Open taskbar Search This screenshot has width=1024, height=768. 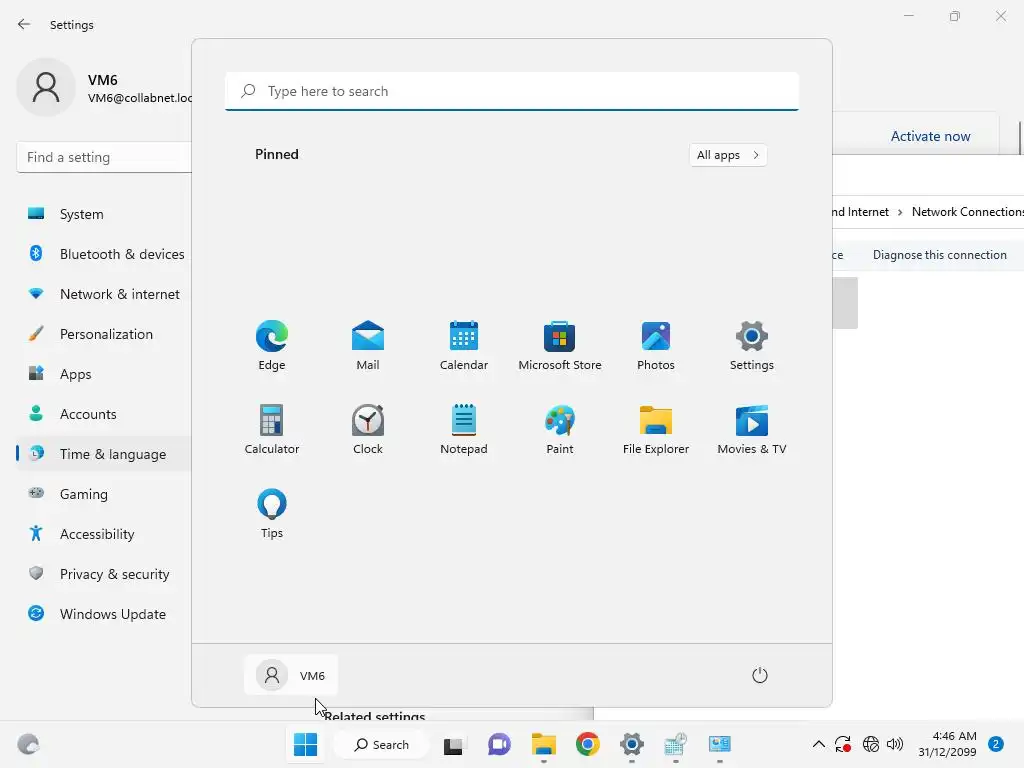coord(381,744)
